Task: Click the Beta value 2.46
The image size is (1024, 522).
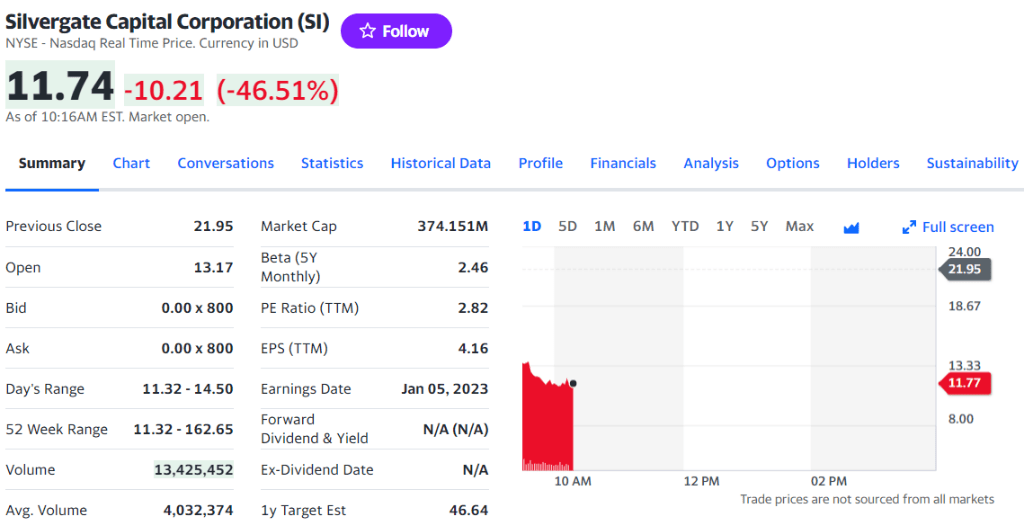Action: (473, 267)
